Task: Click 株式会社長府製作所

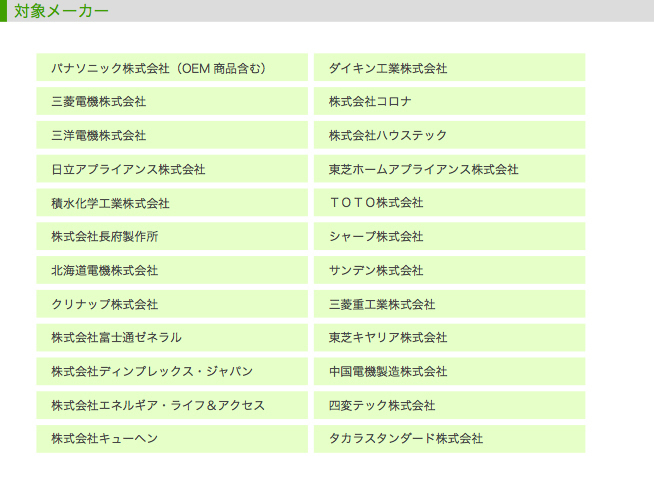Action: point(172,236)
